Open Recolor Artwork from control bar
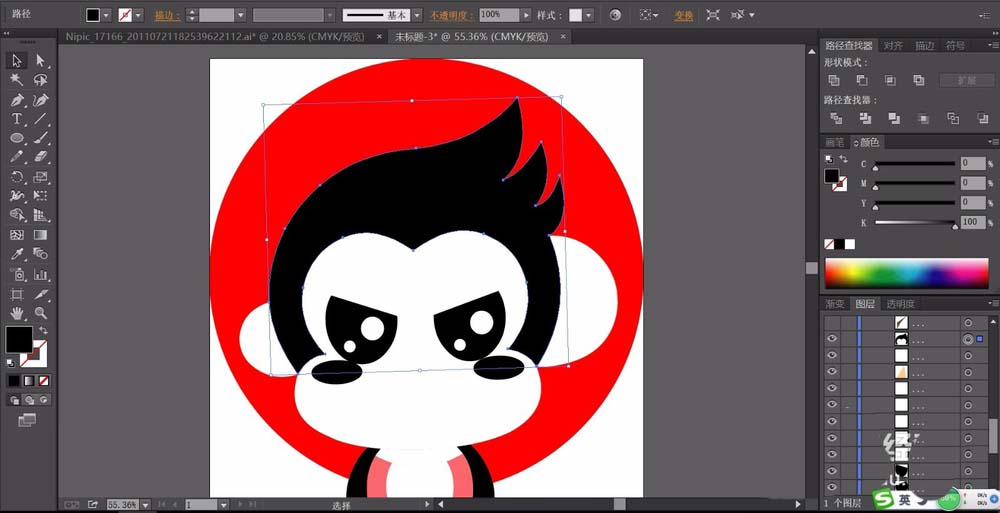The width and height of the screenshot is (1000, 513). 615,15
